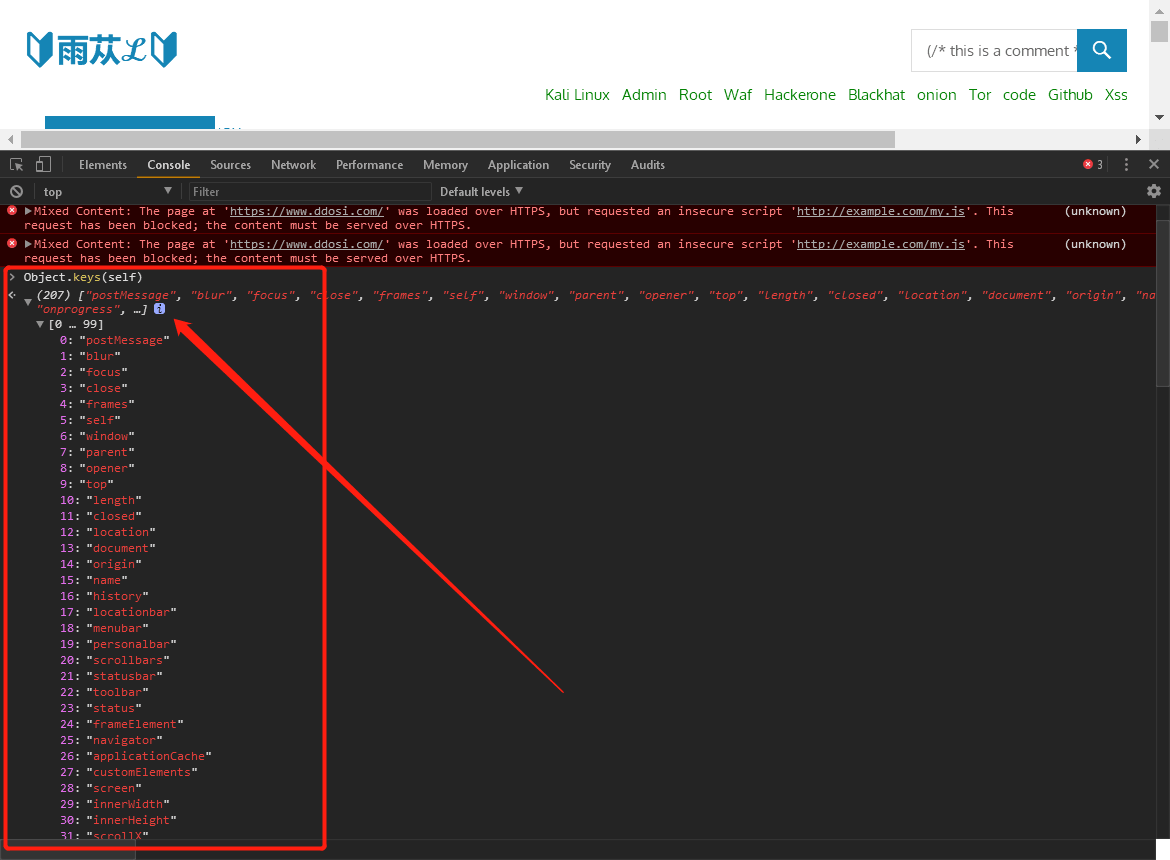The image size is (1170, 860).
Task: Clear the console with the ban icon
Action: pos(16,192)
